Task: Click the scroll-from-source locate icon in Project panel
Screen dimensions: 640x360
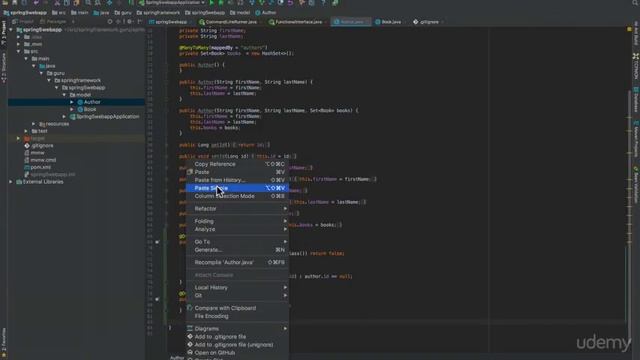Action: pos(110,22)
